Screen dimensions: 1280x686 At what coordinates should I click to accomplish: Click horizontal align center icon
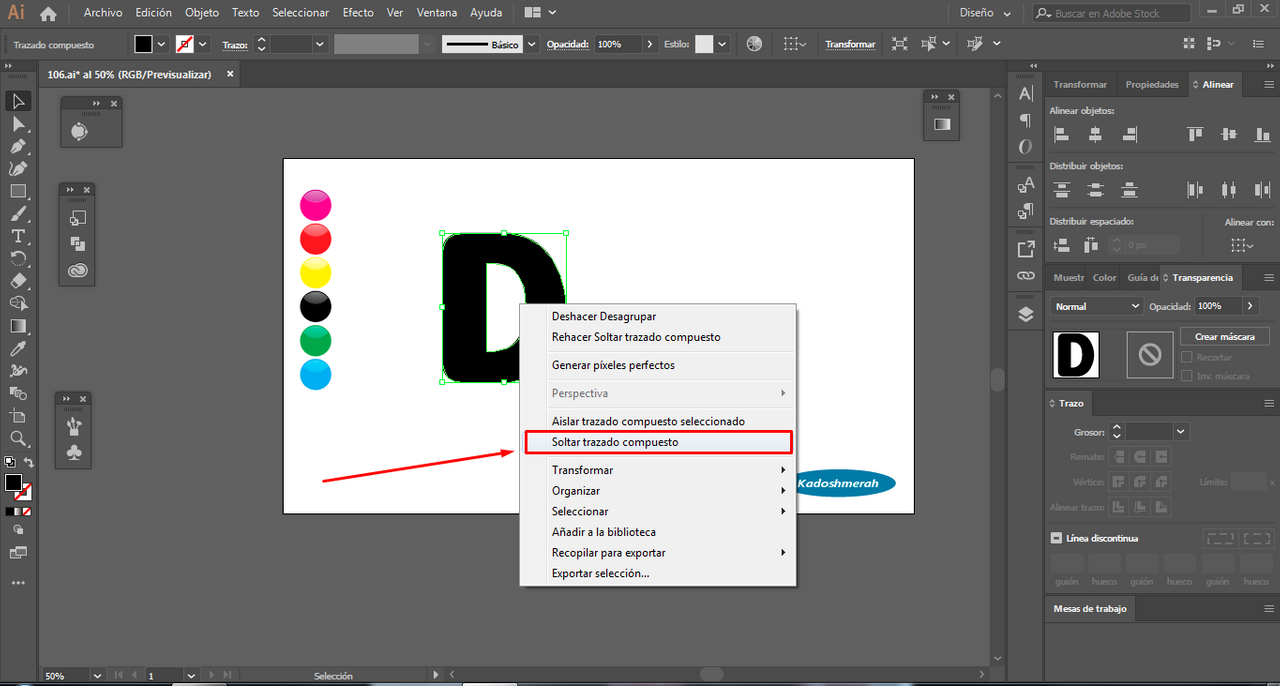pos(1096,134)
